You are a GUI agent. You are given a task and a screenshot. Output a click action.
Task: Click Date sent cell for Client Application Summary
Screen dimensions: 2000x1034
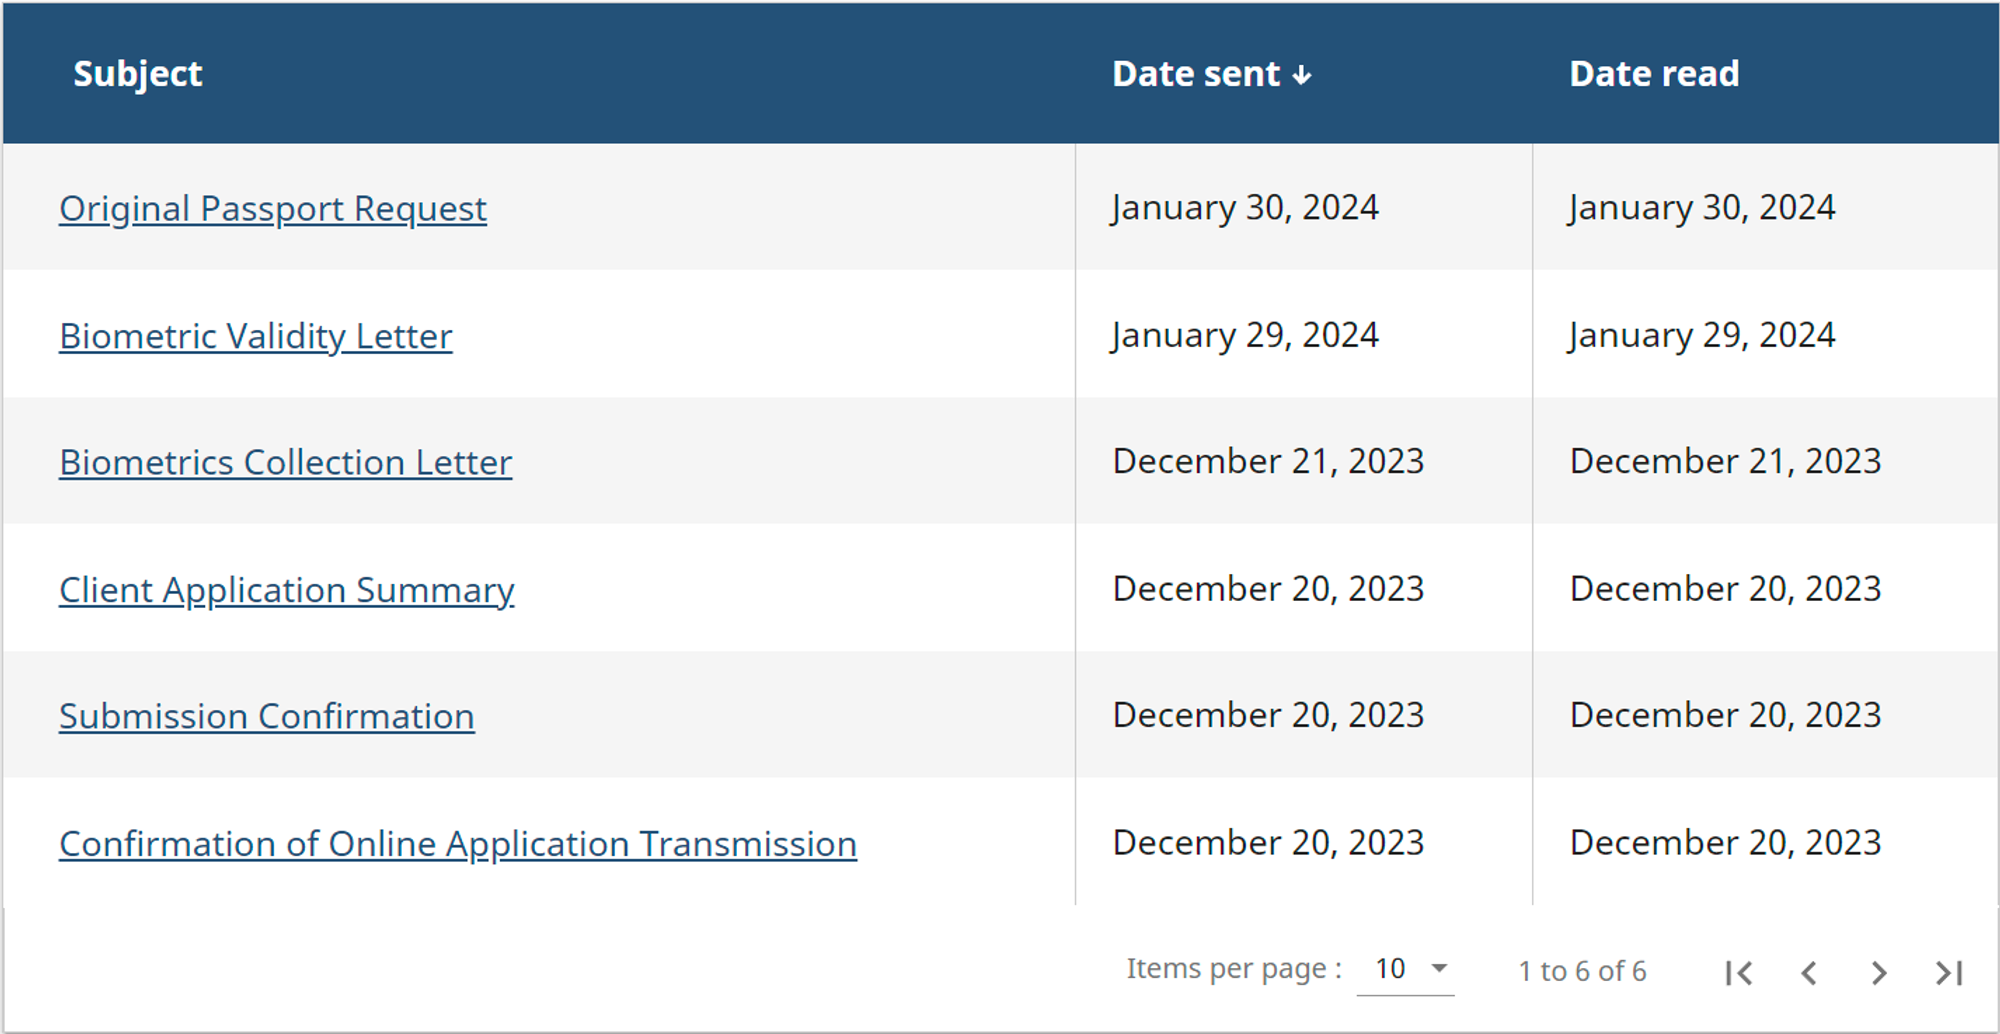[x=1268, y=589]
